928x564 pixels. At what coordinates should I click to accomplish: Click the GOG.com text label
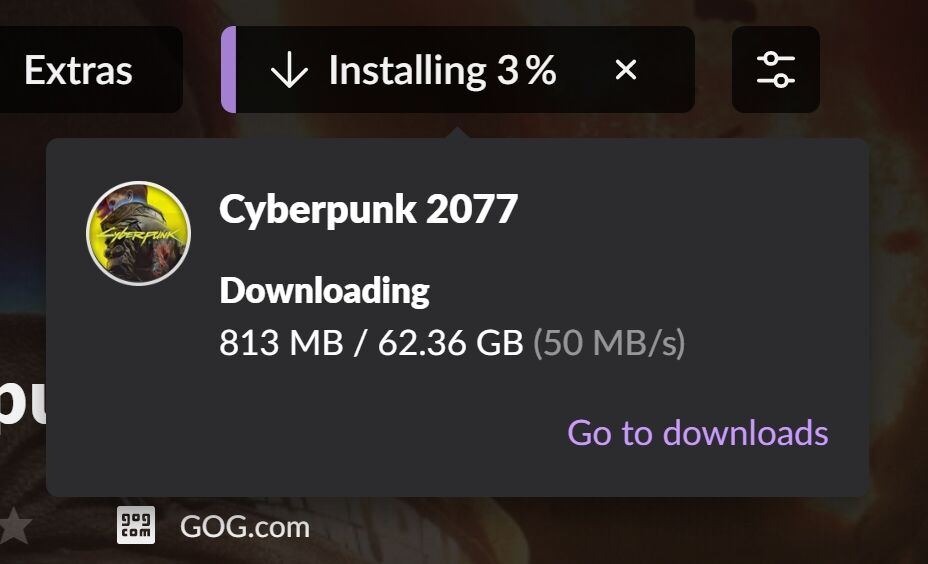click(x=244, y=527)
